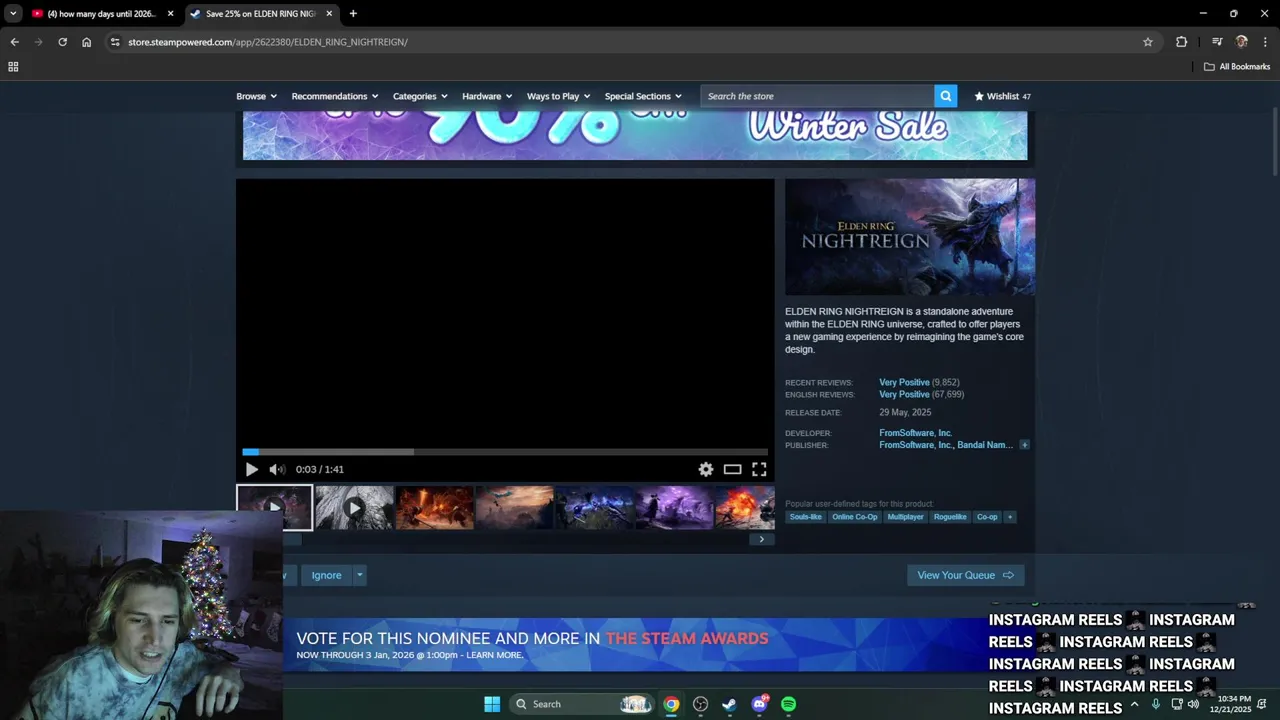
Task: Click View Your Queue button
Action: (x=965, y=575)
